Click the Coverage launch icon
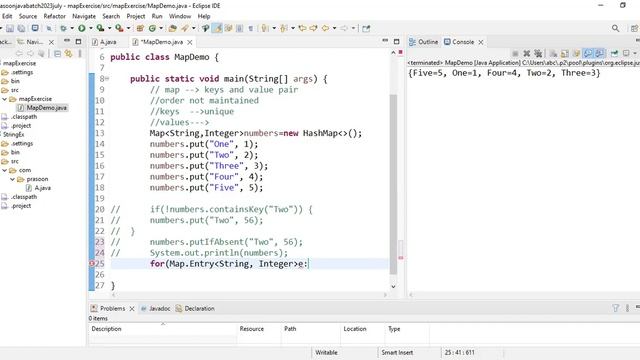Viewport: 640px width, 360px height. click(x=100, y=28)
